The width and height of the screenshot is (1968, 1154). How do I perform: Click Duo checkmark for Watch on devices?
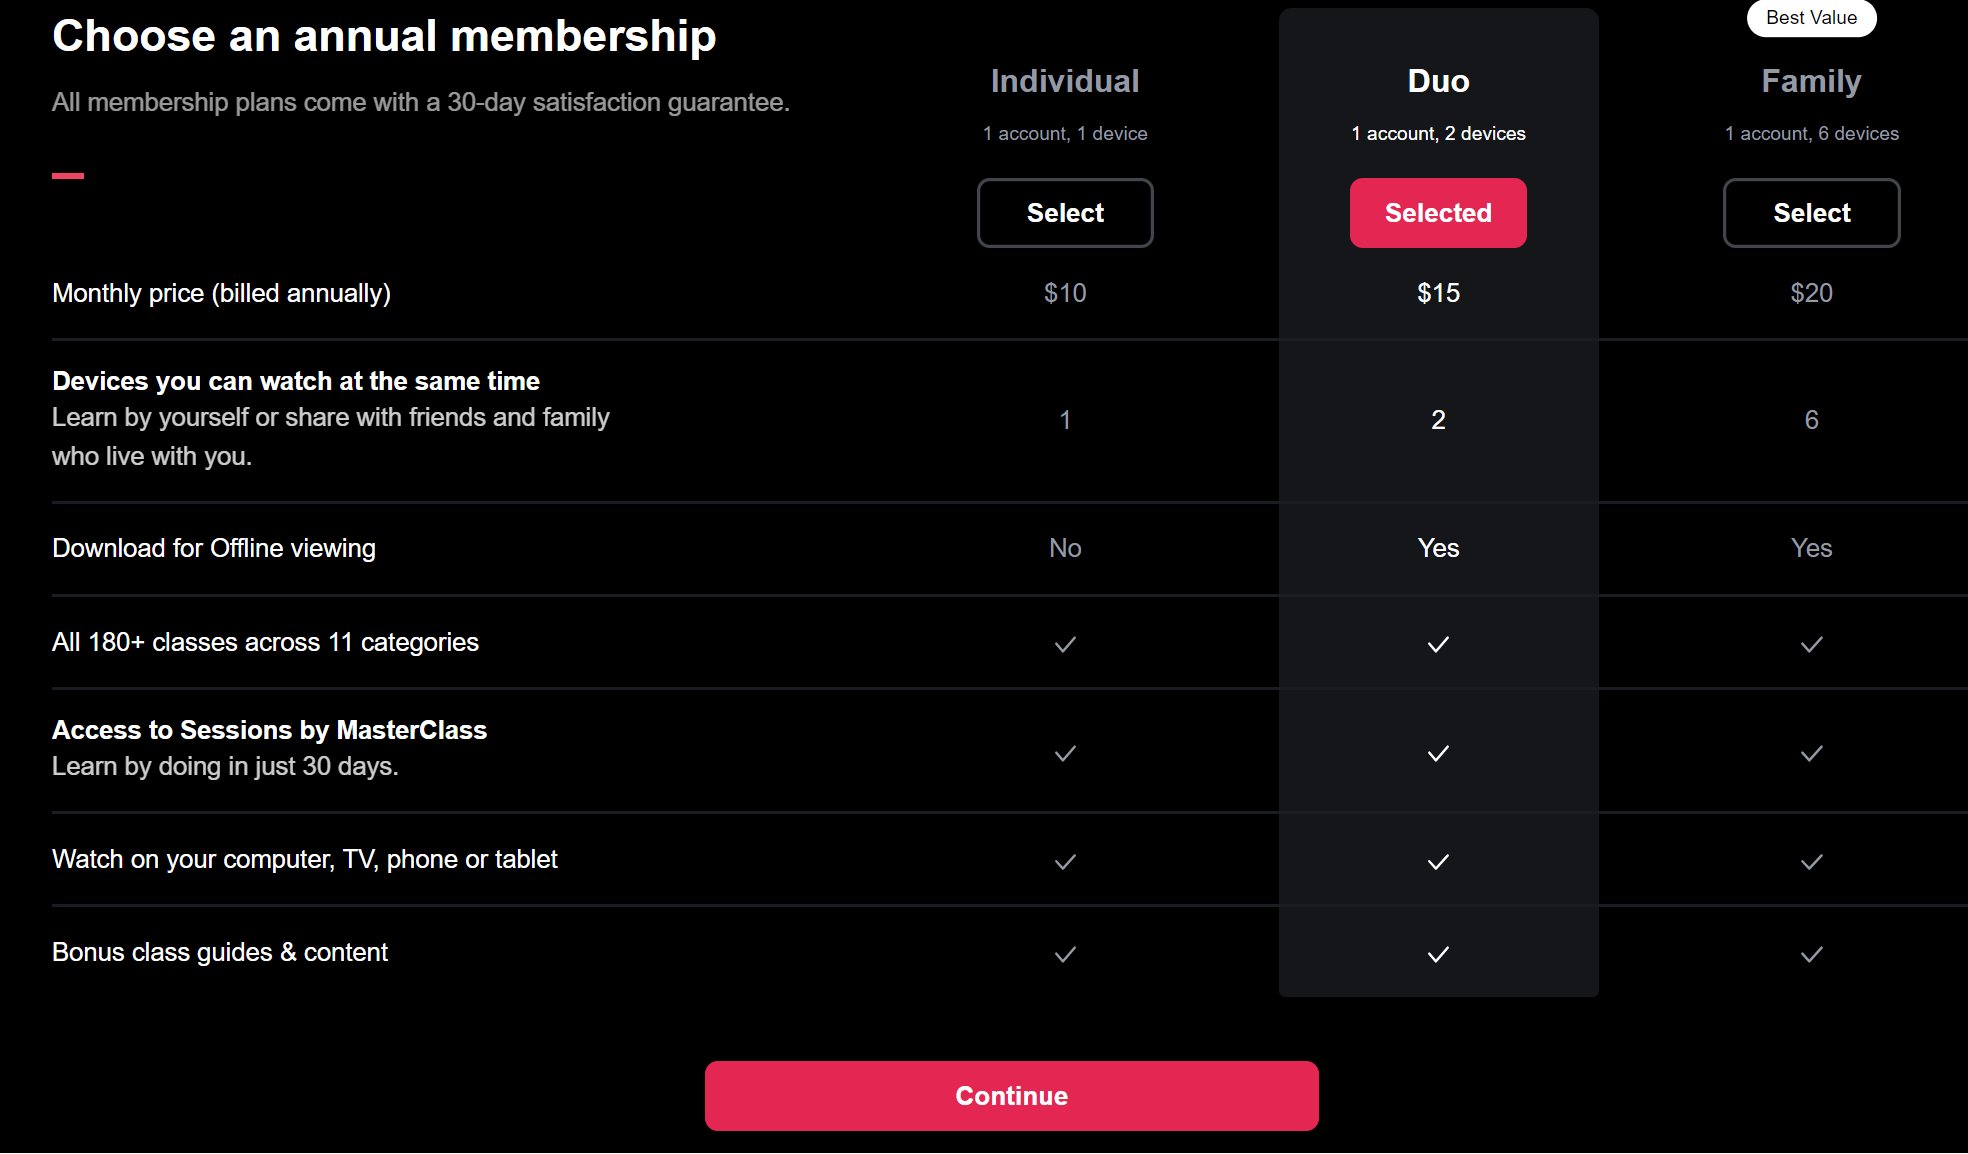[x=1438, y=861]
